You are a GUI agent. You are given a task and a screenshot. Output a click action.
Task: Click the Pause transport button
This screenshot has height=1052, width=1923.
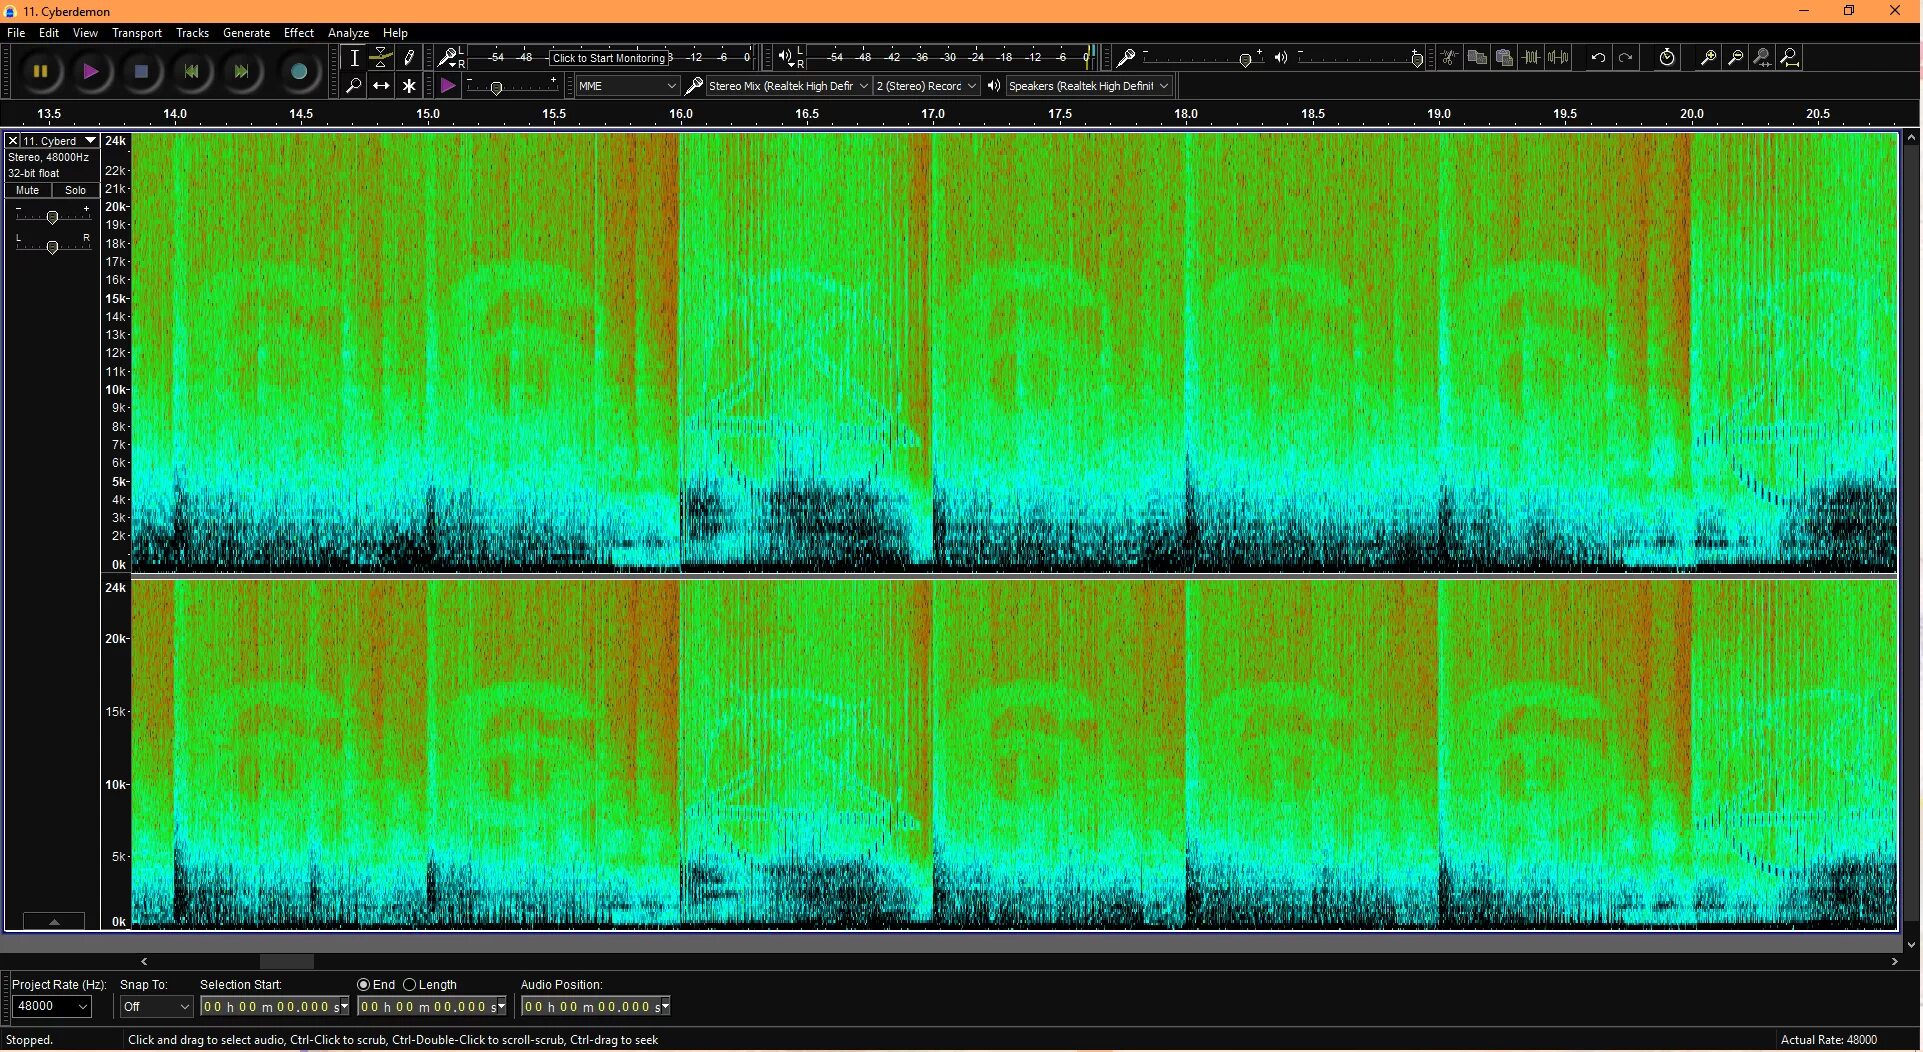pyautogui.click(x=41, y=71)
